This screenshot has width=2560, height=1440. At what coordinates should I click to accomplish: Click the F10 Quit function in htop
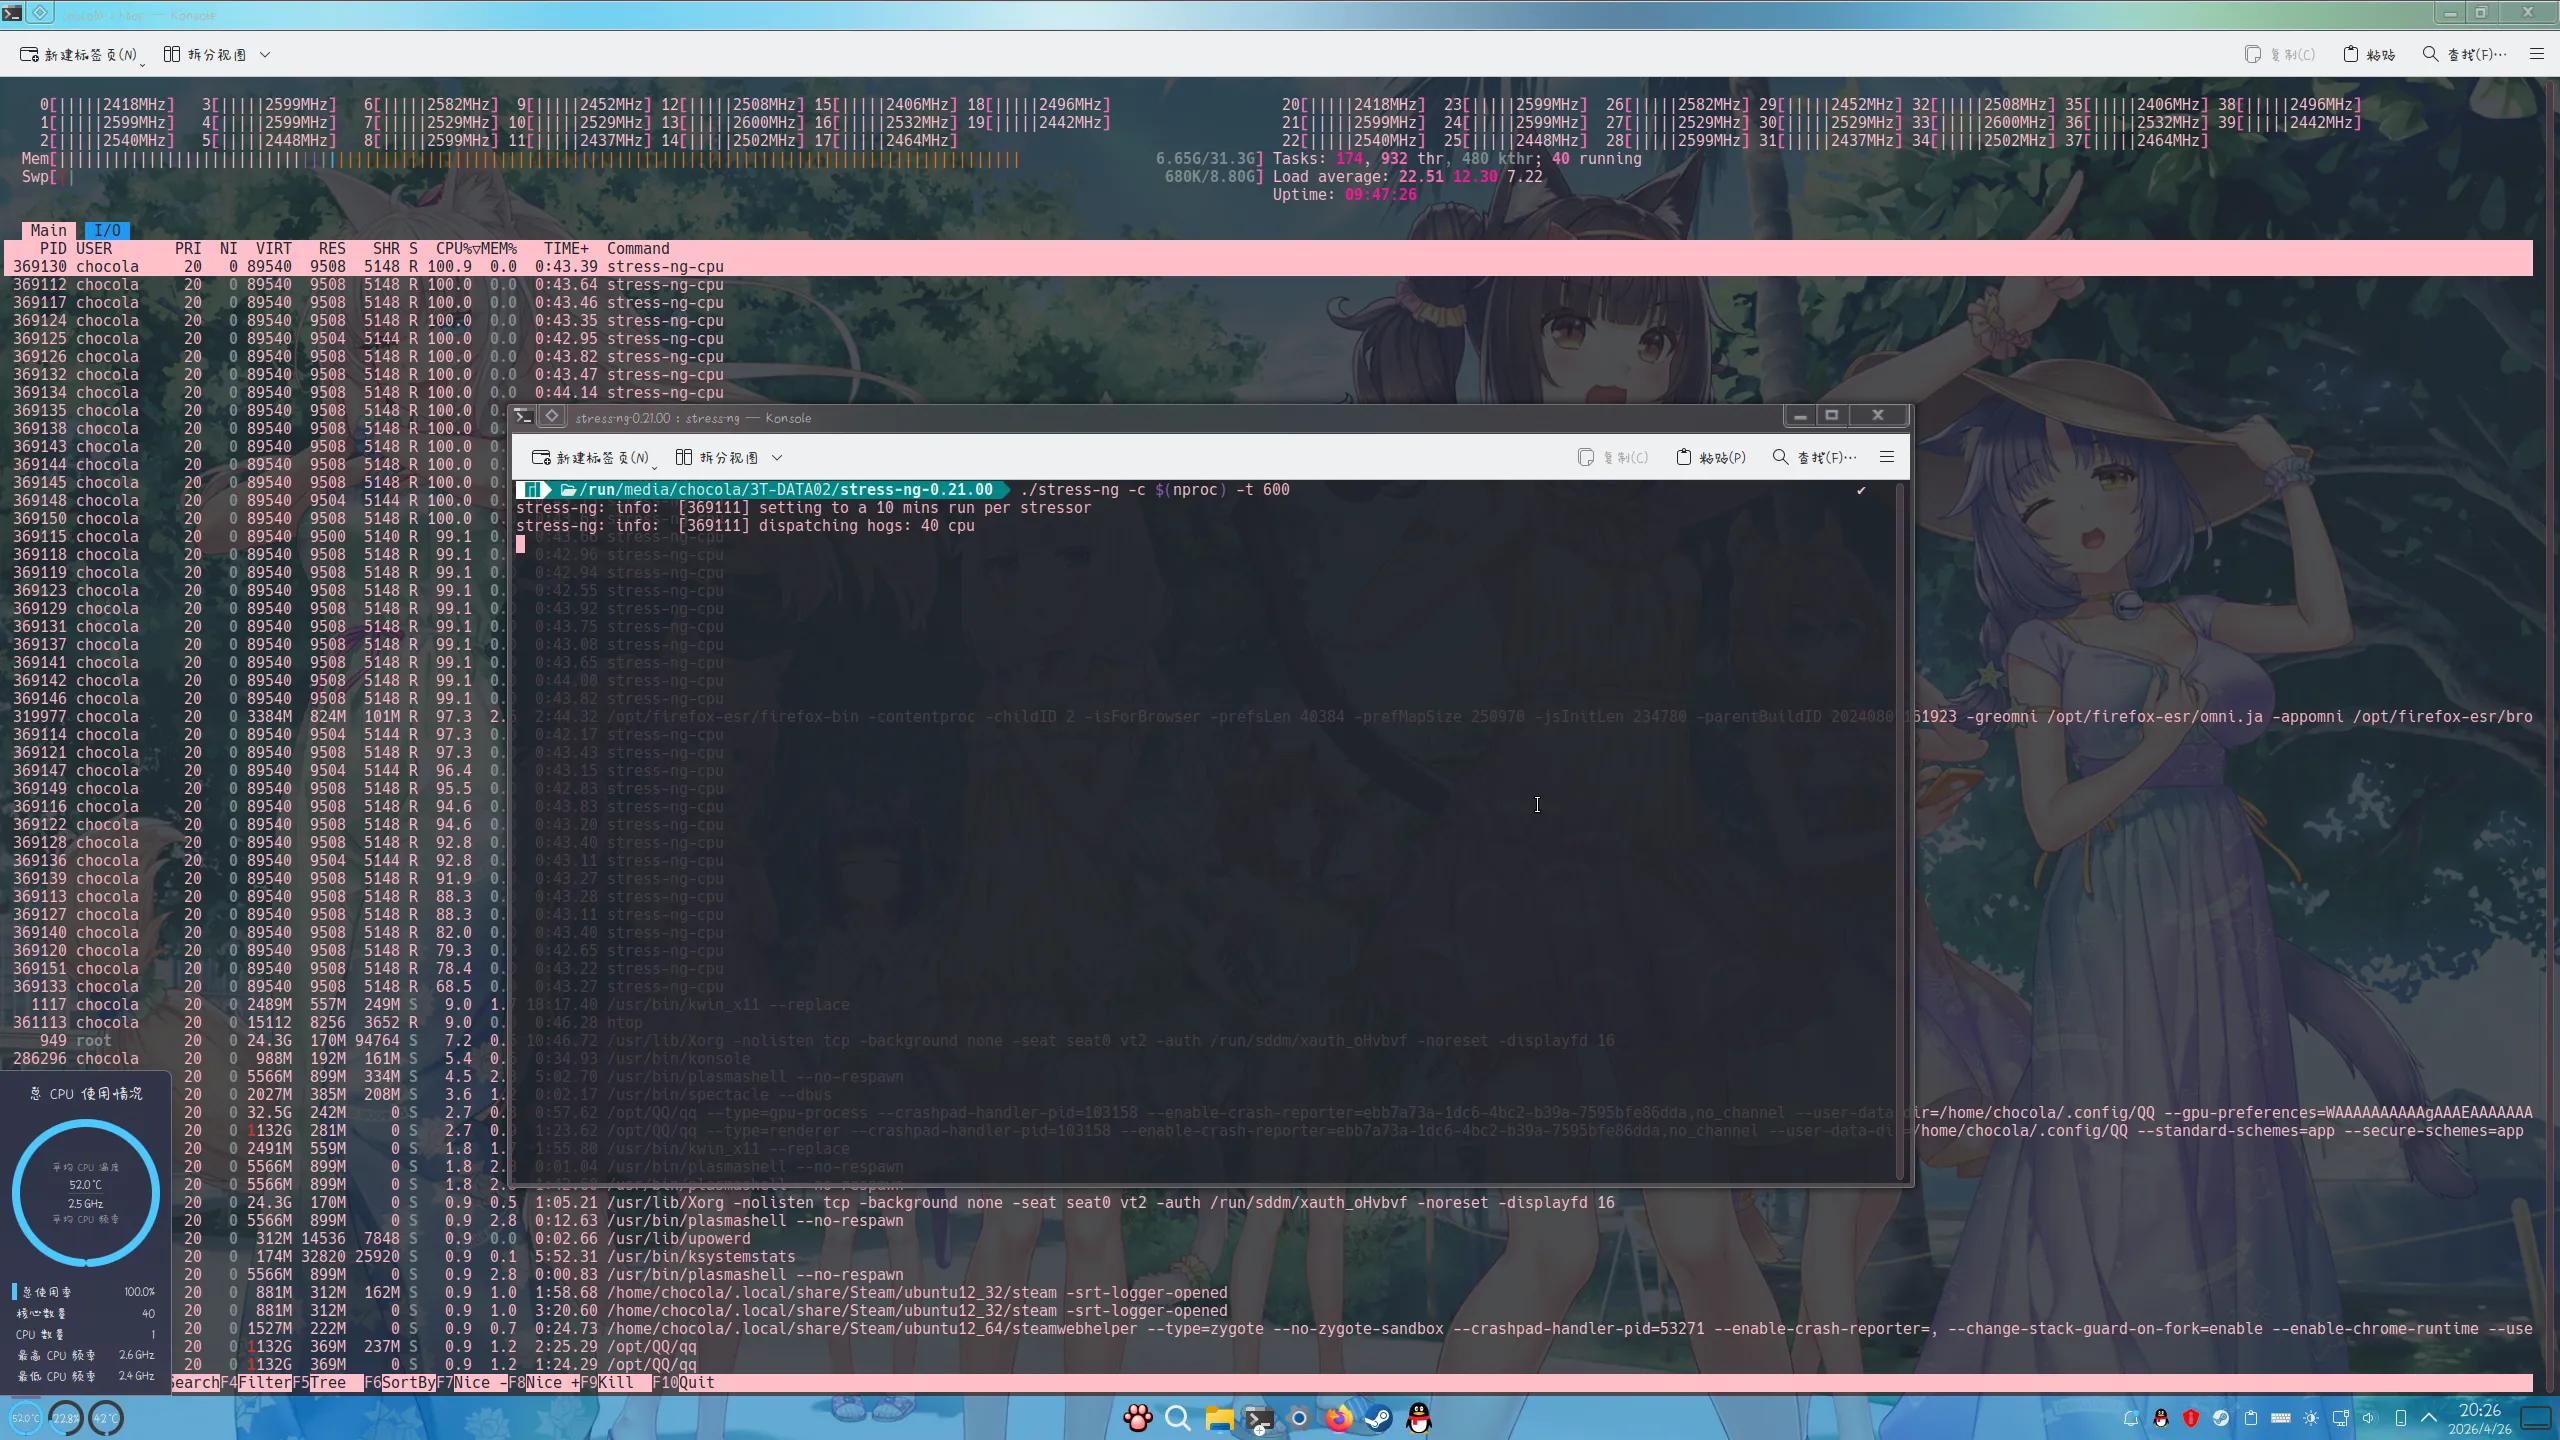[x=684, y=1383]
